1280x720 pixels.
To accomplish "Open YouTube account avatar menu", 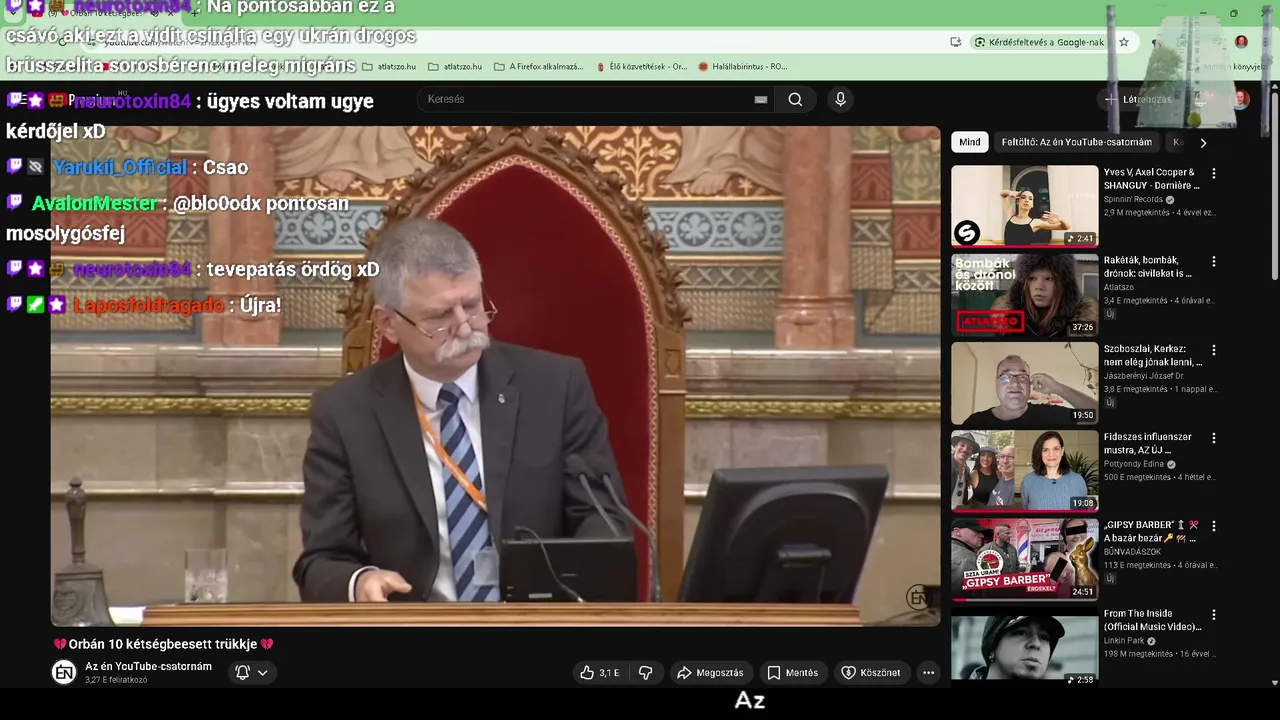I will [1241, 99].
